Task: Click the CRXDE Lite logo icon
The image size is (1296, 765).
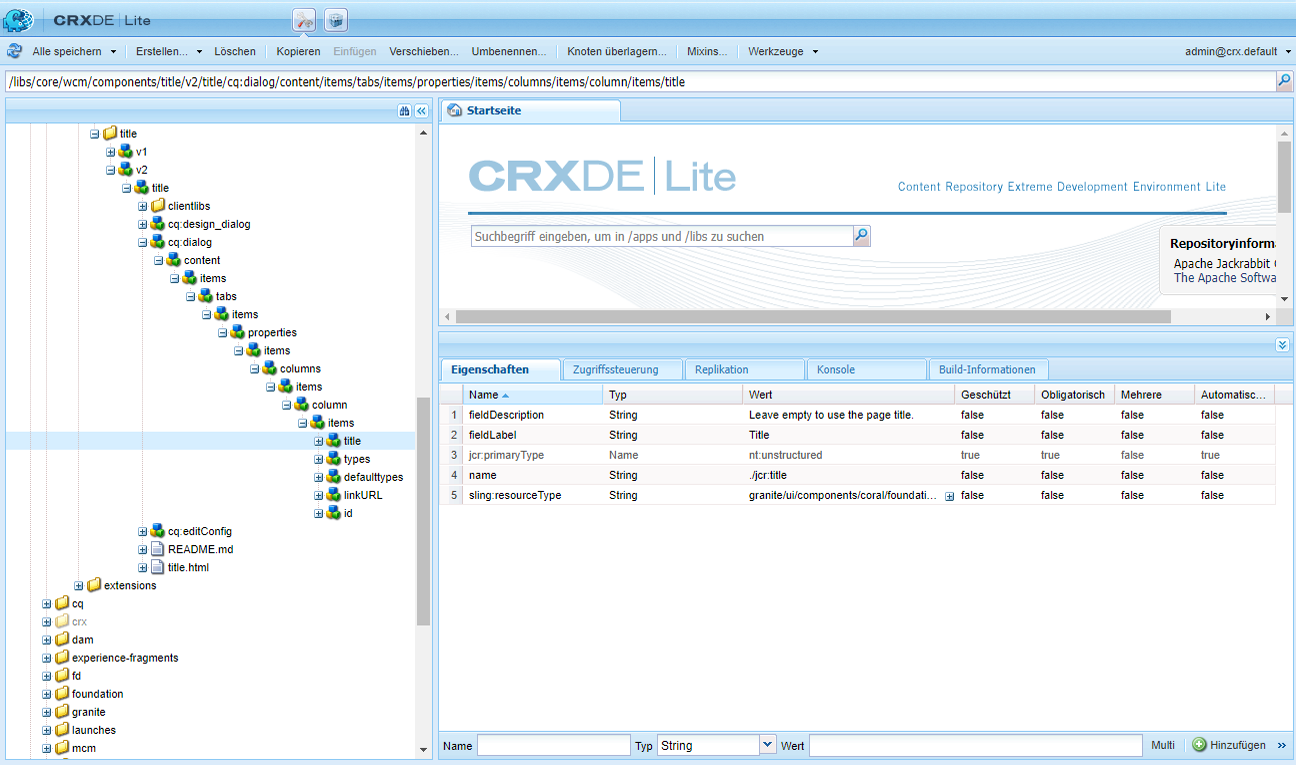Action: tap(19, 19)
